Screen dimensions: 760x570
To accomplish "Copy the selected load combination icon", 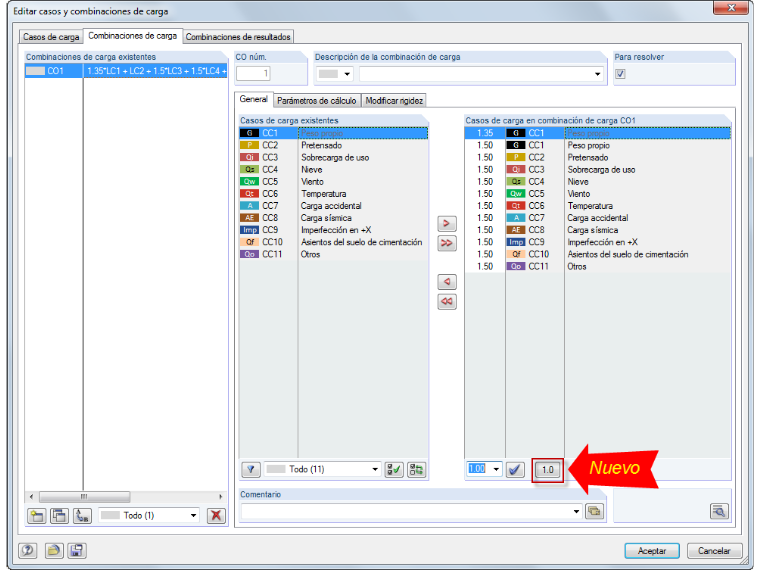I will pyautogui.click(x=59, y=515).
